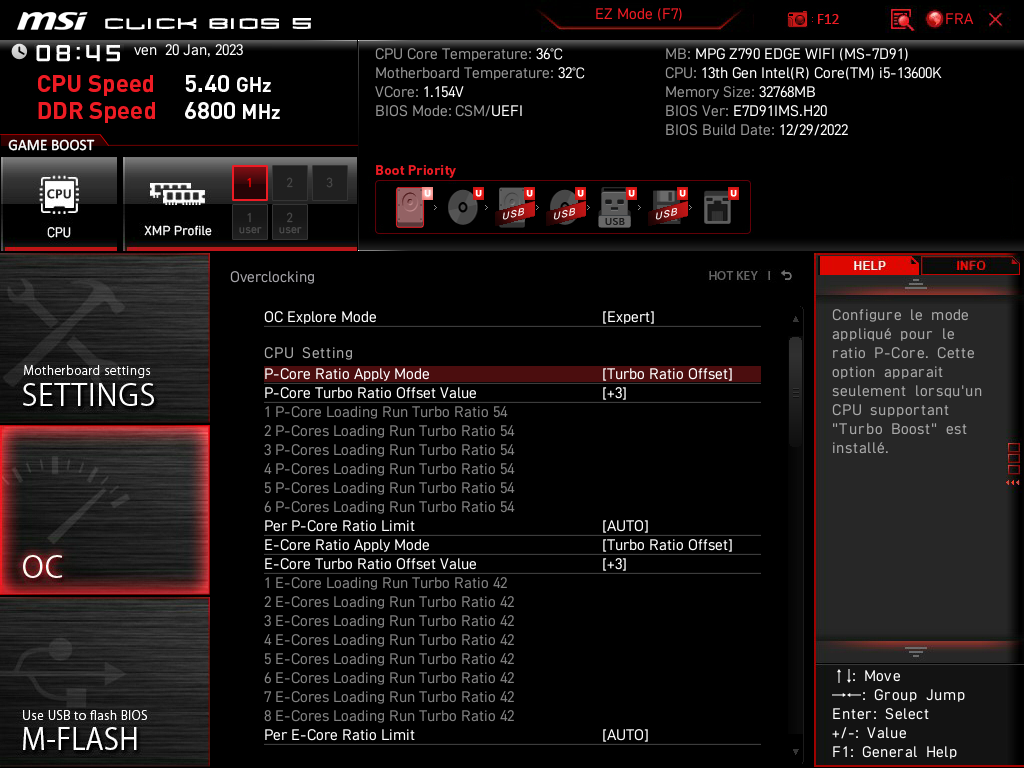The height and width of the screenshot is (768, 1024).
Task: Select the optical drive boot device icon
Action: 464,207
